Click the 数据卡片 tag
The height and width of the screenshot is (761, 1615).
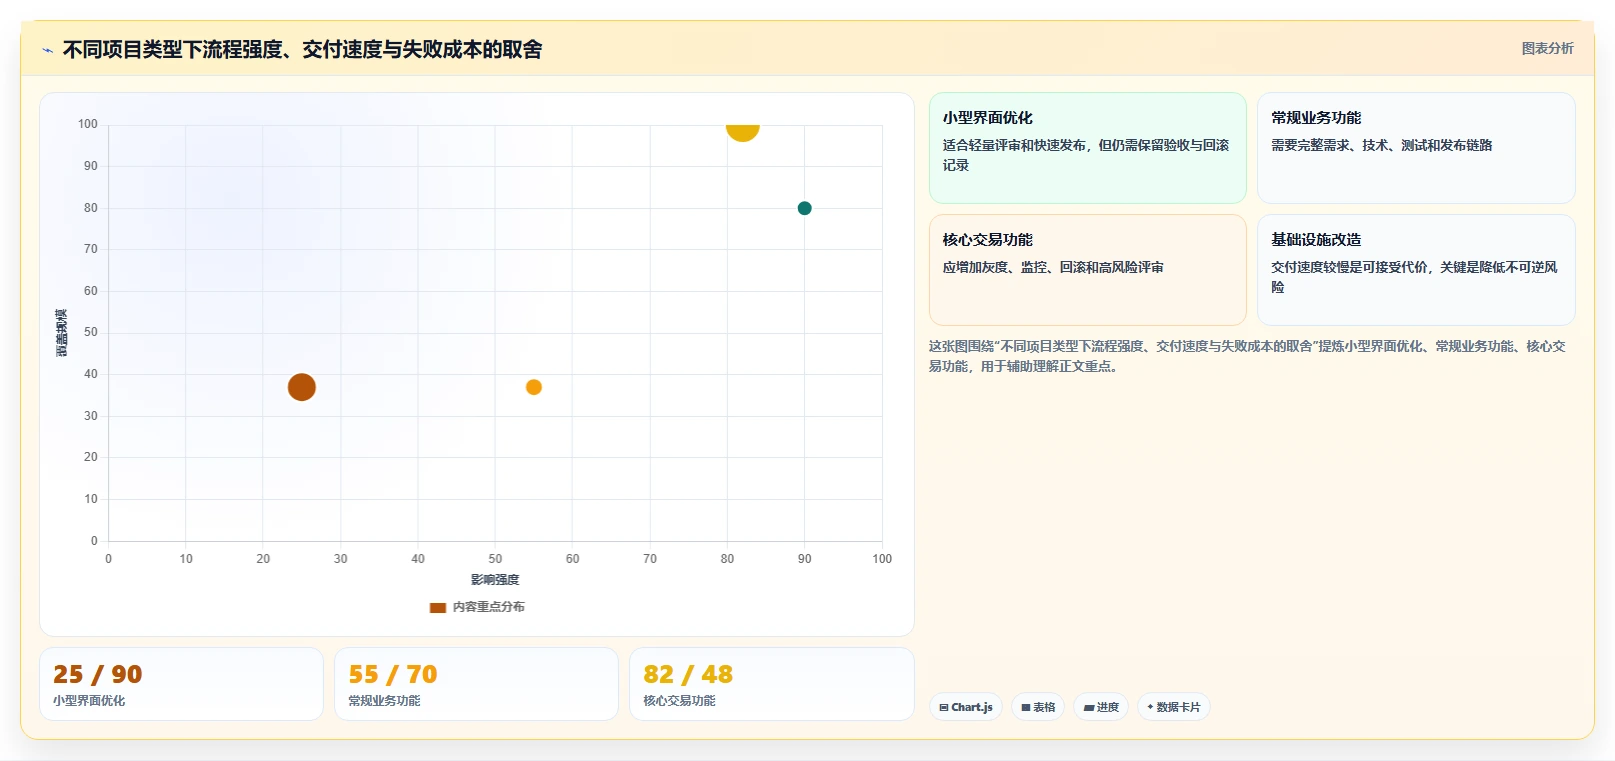coord(1174,707)
